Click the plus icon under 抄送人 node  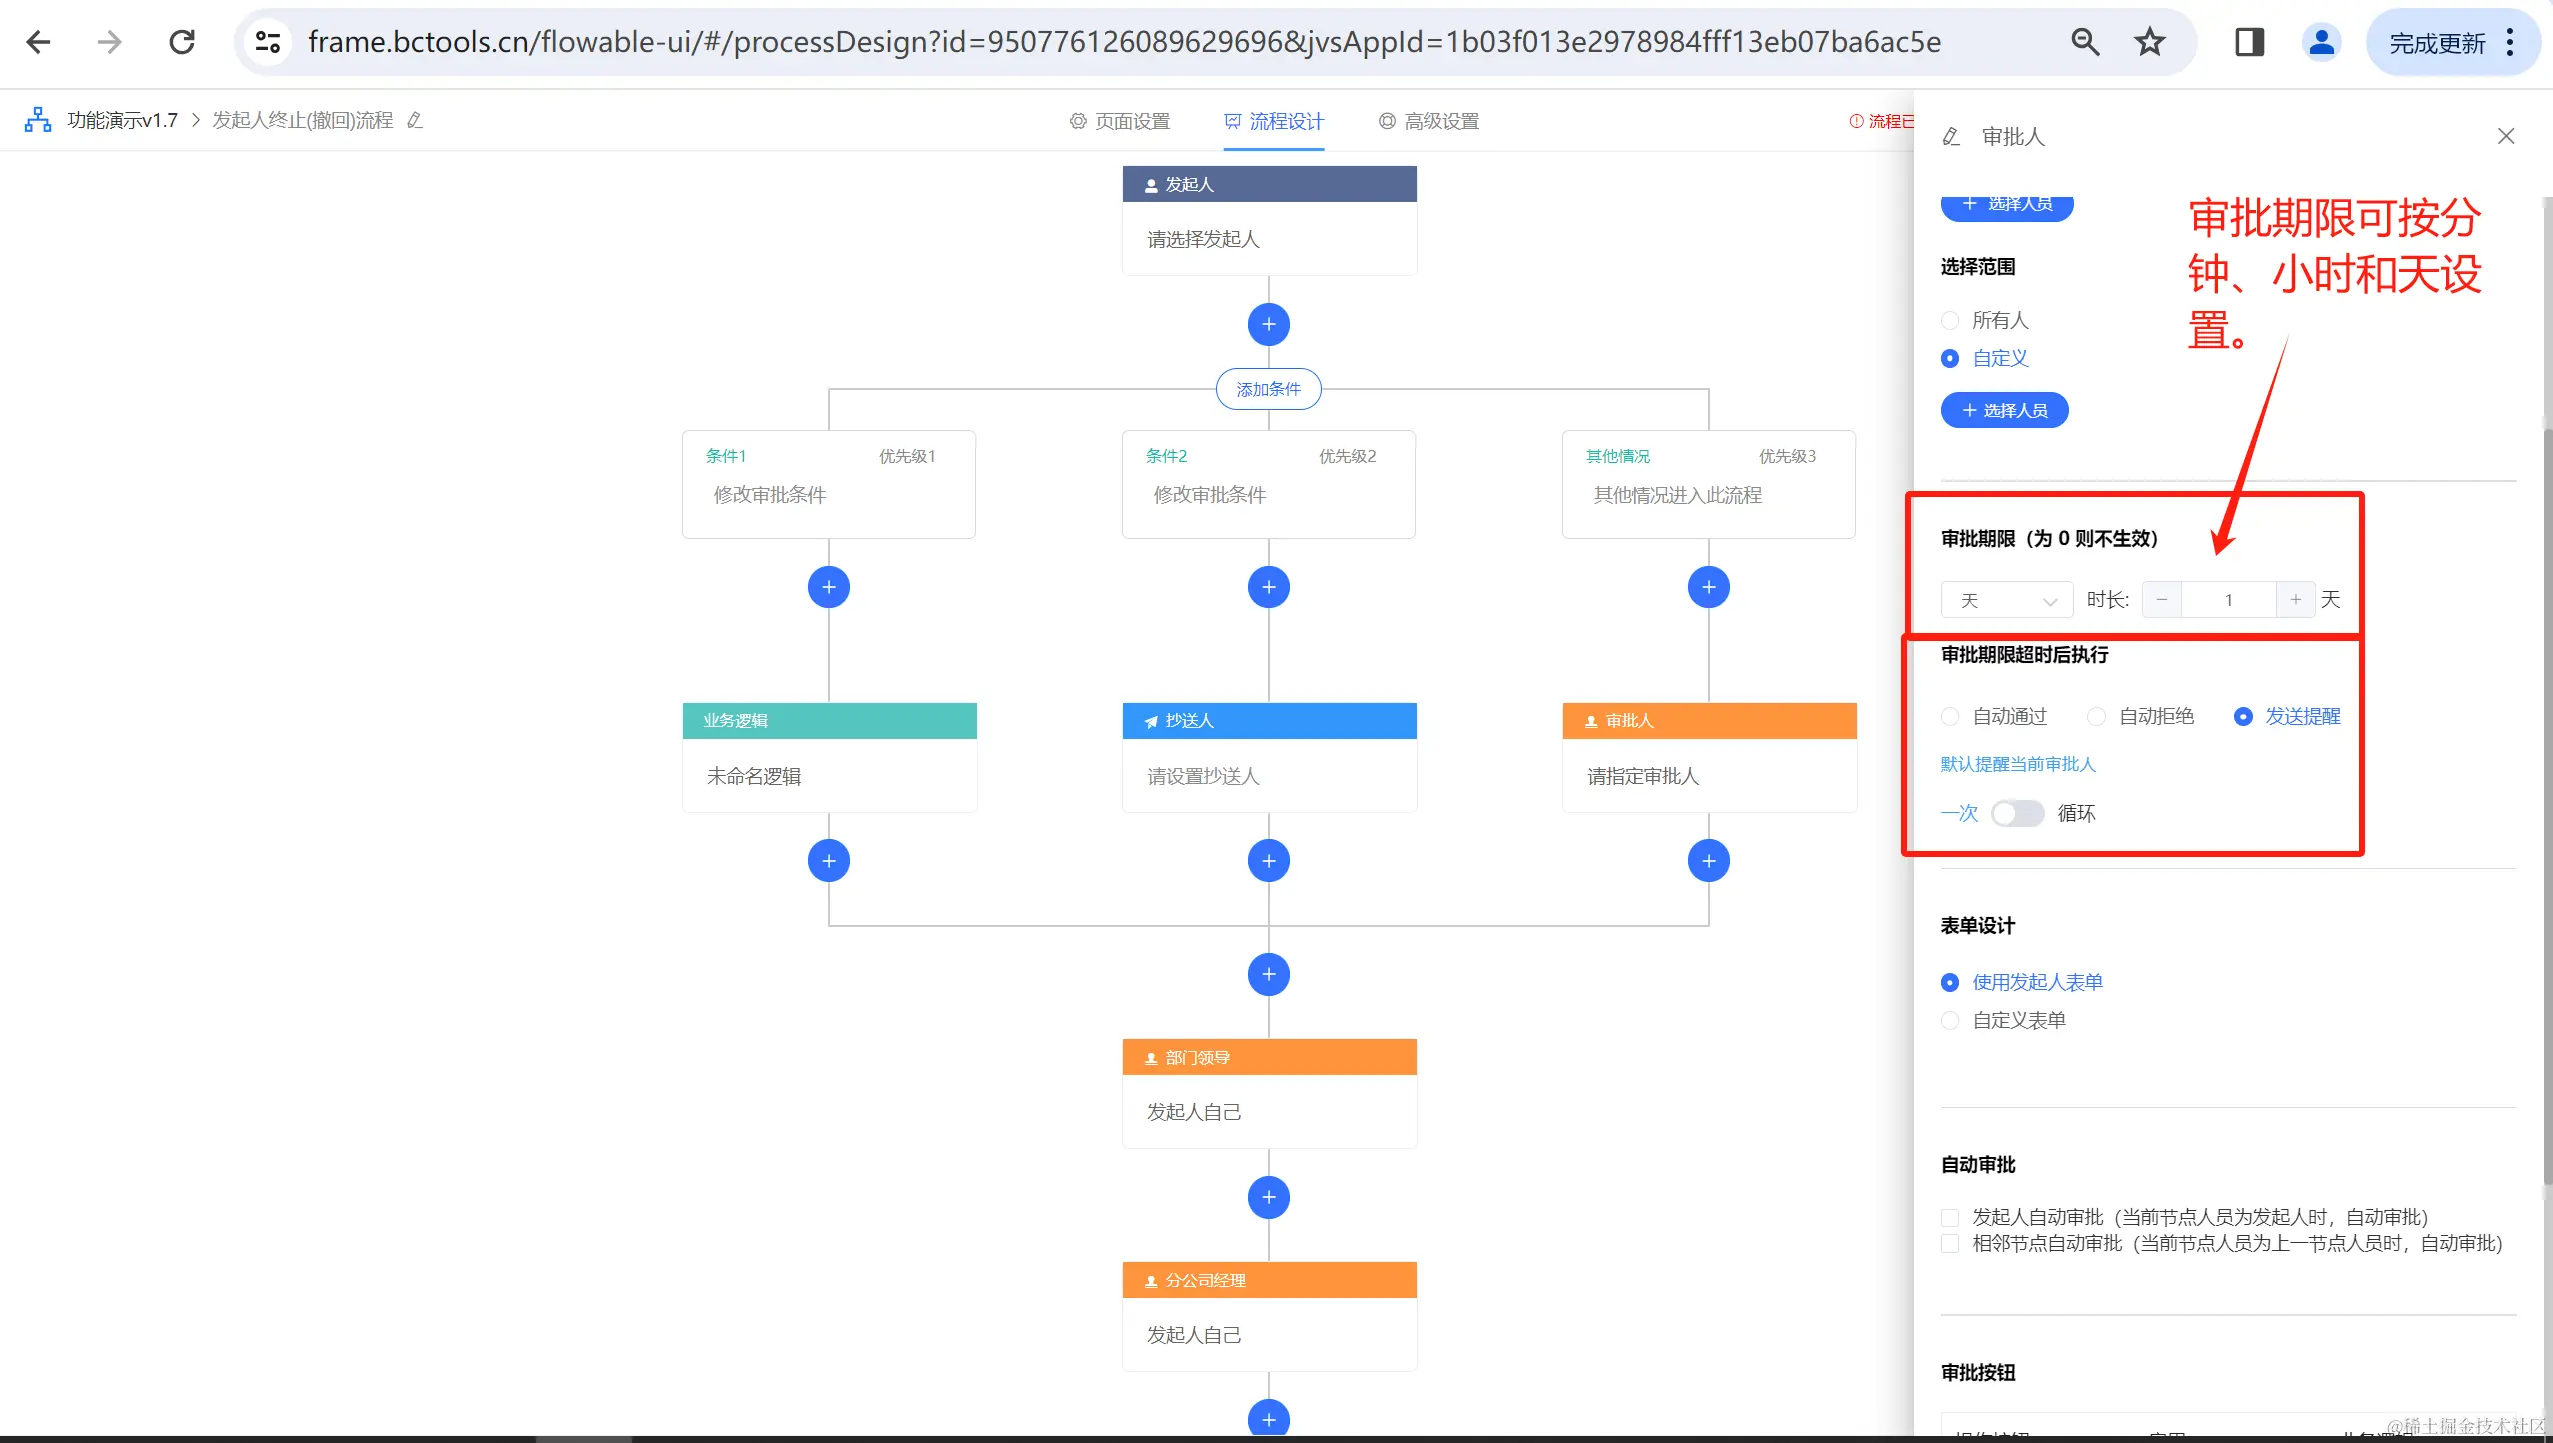1268,860
